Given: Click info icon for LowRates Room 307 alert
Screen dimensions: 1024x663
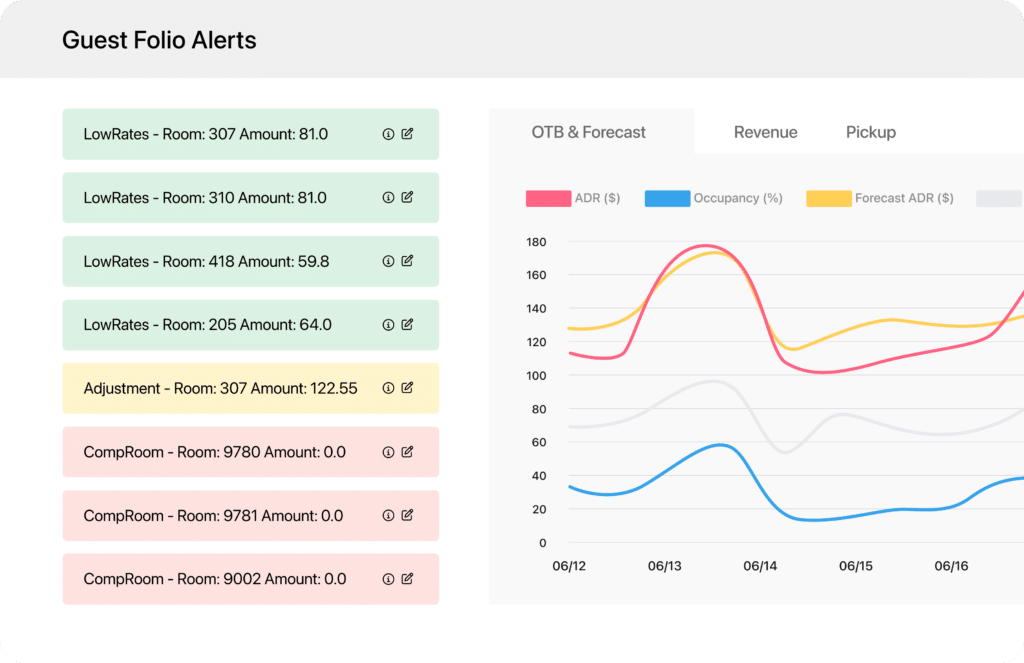Looking at the screenshot, I should [388, 134].
